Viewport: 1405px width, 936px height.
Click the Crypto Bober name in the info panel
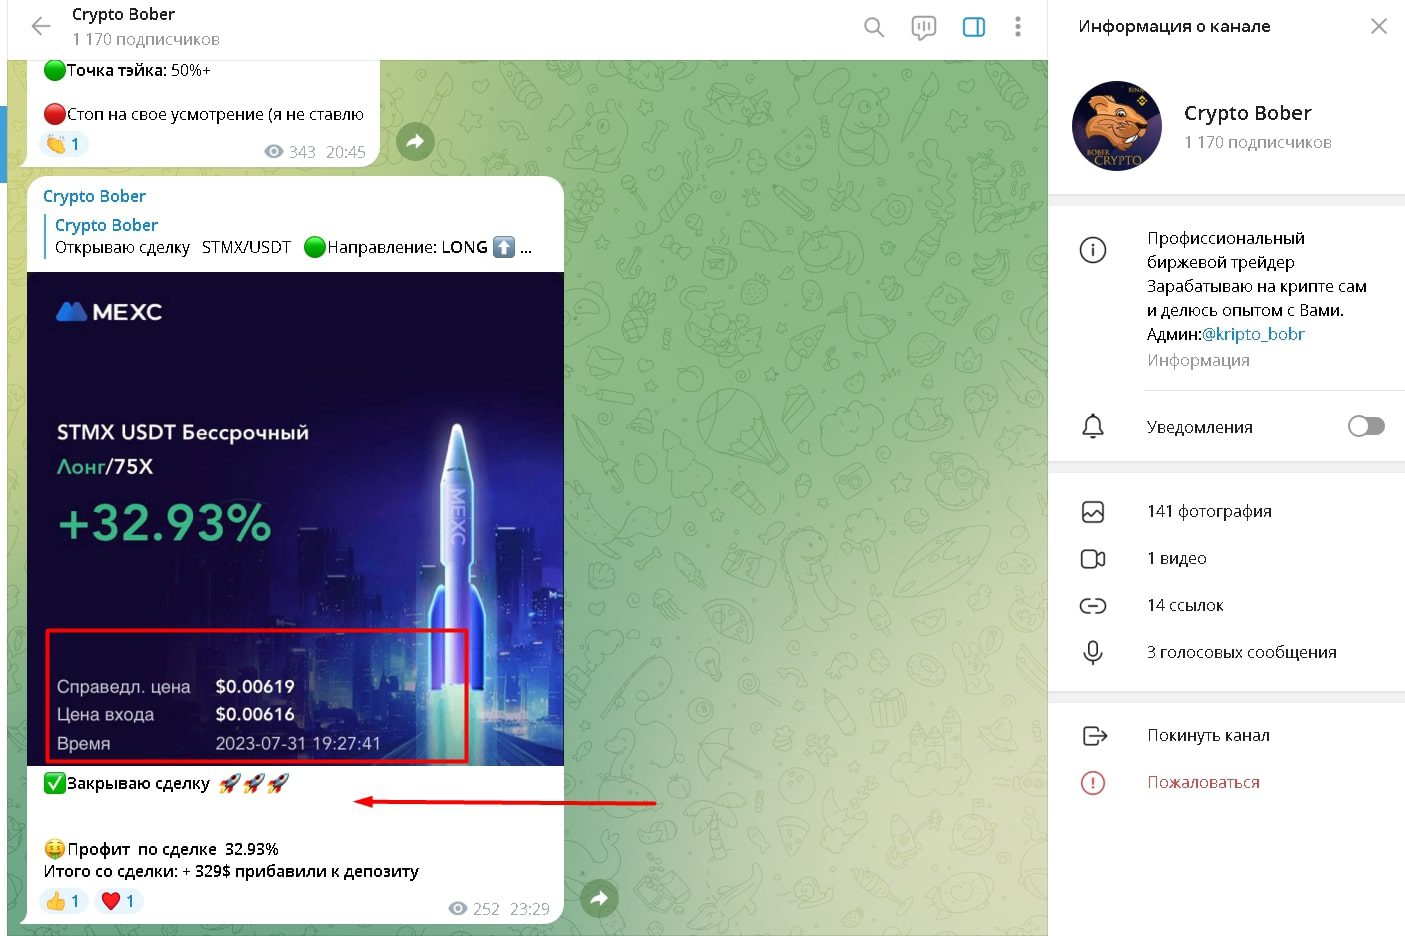(1247, 113)
